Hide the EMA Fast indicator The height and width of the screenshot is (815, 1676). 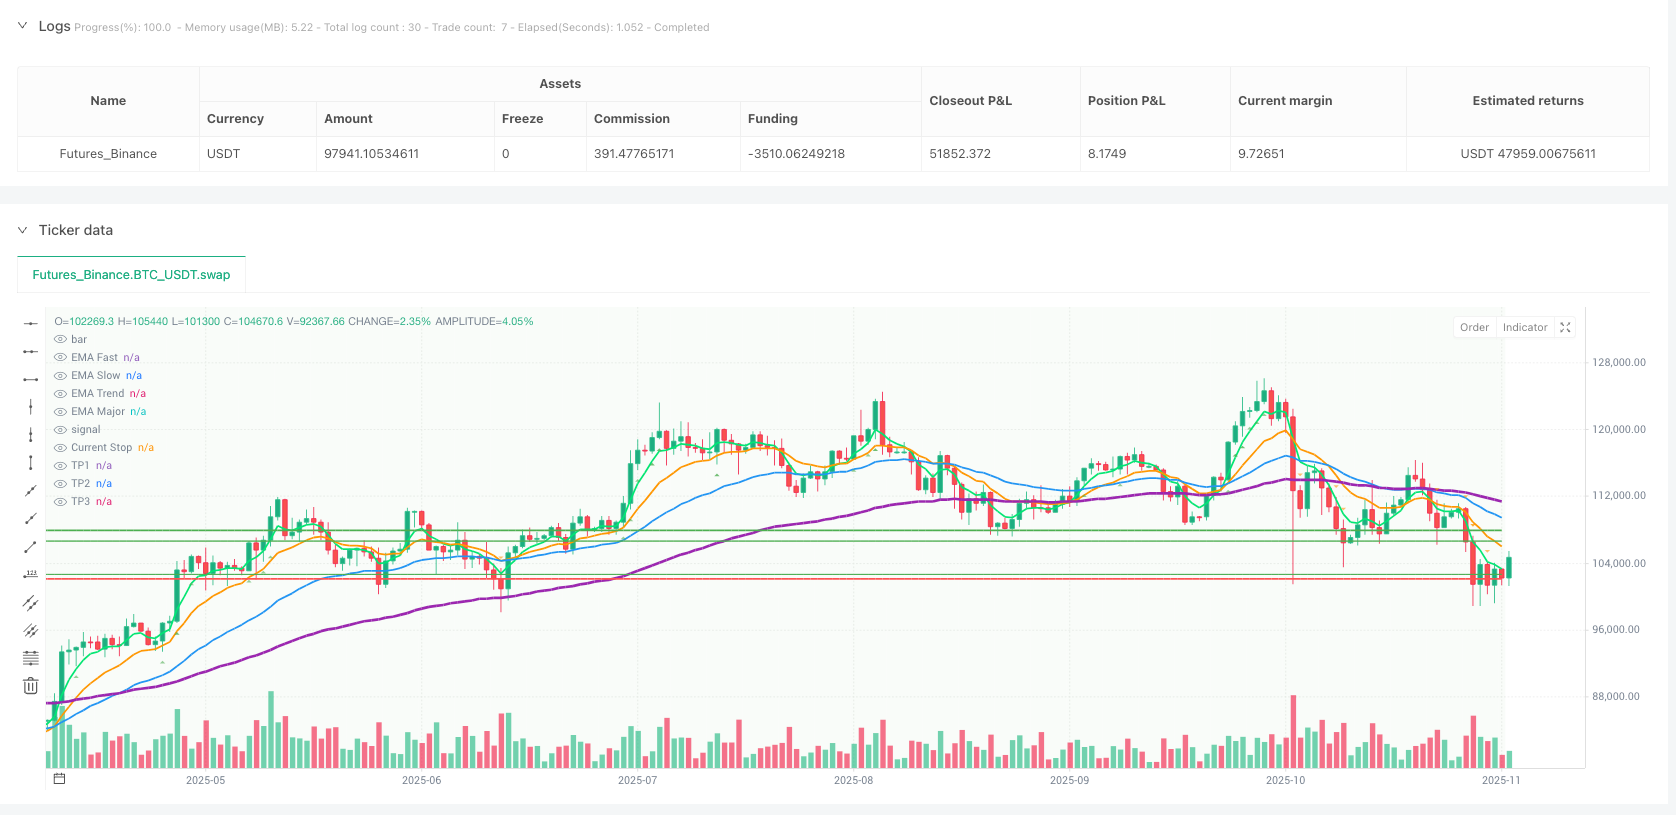pos(61,358)
